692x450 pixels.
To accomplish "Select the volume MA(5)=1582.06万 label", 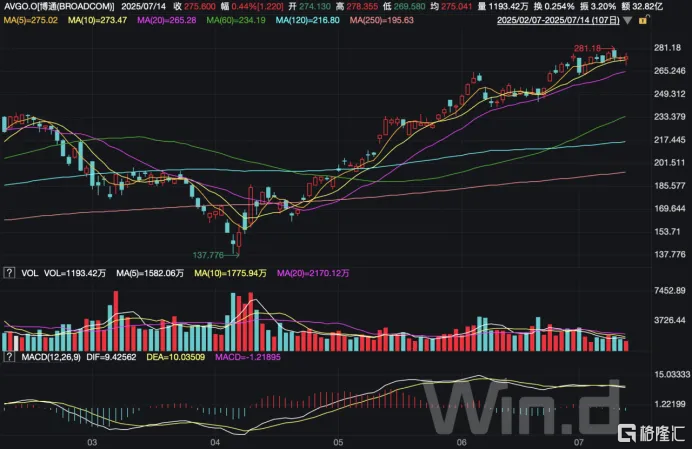I will (x=150, y=274).
